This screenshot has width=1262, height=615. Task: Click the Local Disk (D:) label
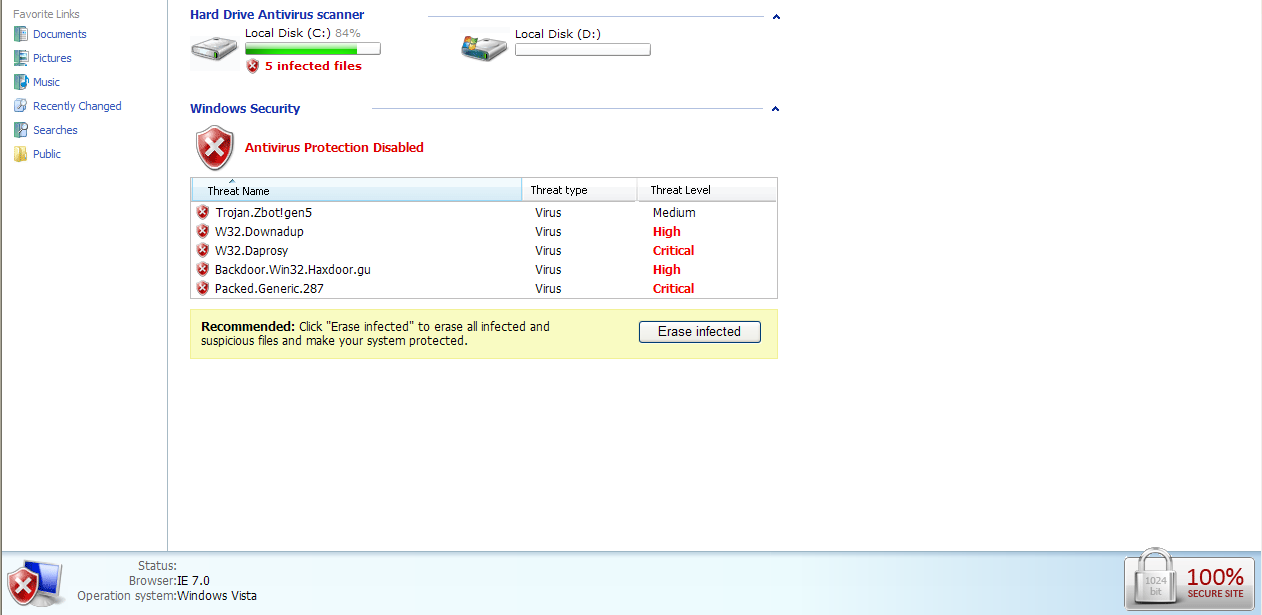558,34
